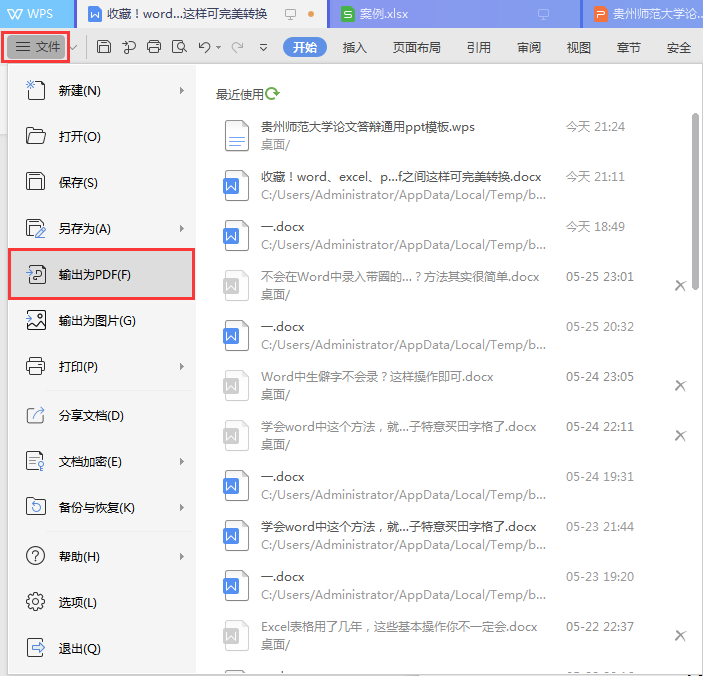Select 文档加密(E) menu item

pos(101,461)
